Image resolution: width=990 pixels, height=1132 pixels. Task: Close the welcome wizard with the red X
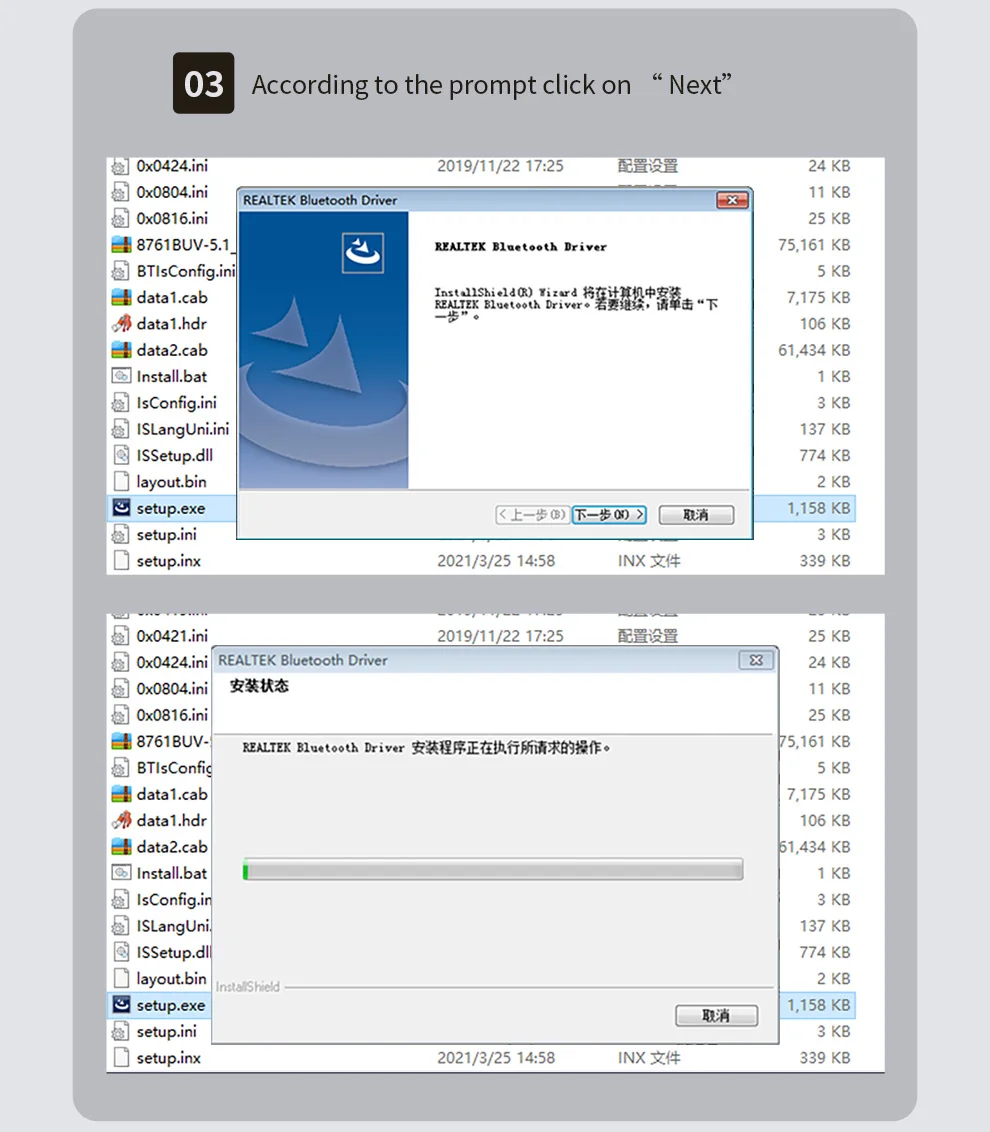[732, 200]
